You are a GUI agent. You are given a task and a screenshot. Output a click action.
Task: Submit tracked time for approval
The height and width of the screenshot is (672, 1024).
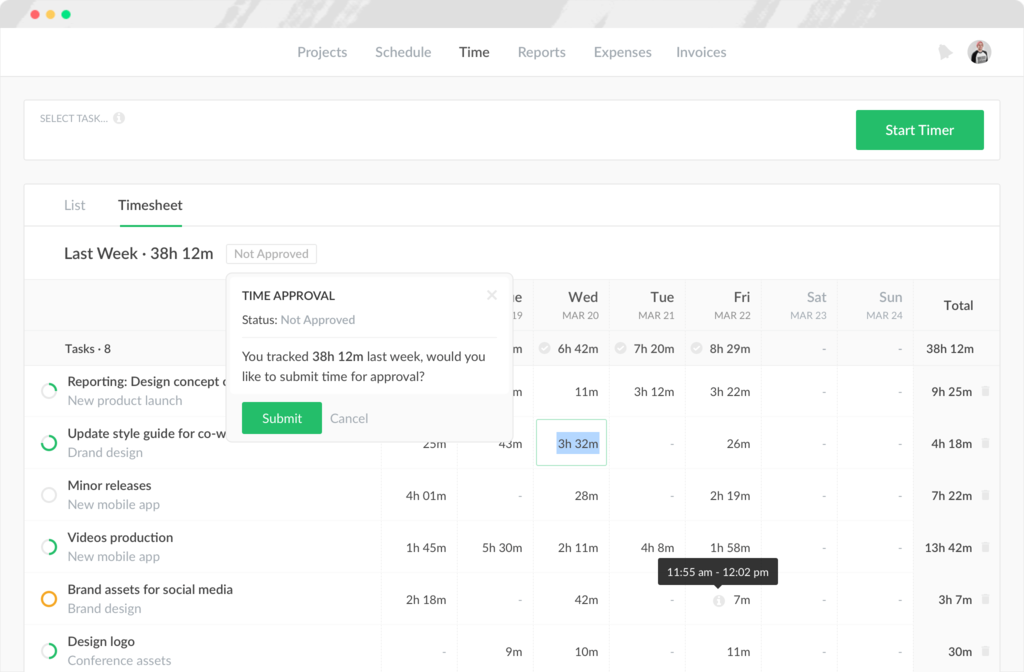(x=281, y=418)
